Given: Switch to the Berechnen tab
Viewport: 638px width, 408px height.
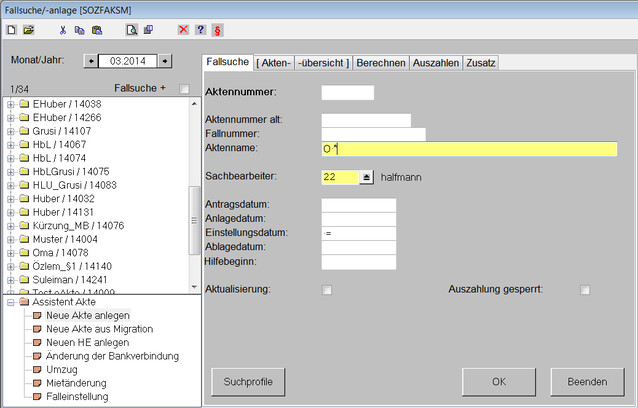Looking at the screenshot, I should (x=381, y=63).
